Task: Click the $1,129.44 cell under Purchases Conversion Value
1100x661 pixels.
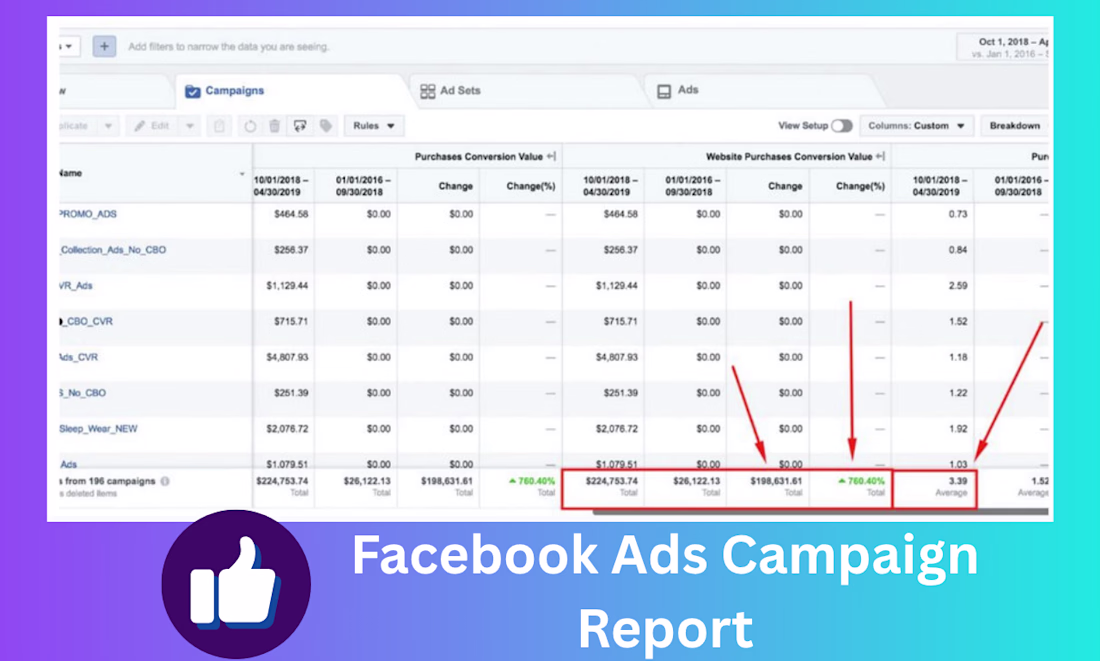Action: tap(287, 286)
